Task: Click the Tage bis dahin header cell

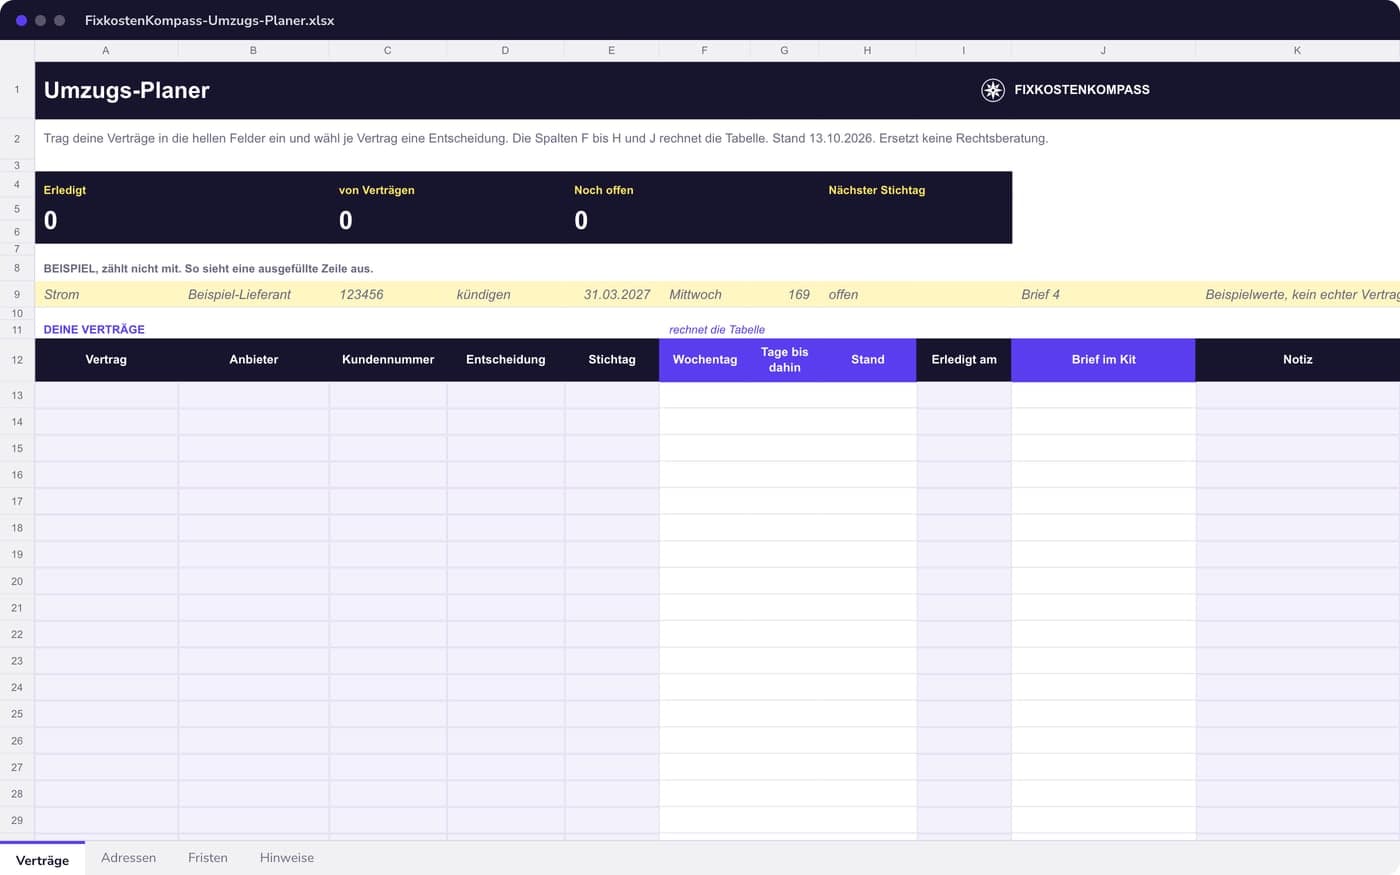Action: (785, 360)
